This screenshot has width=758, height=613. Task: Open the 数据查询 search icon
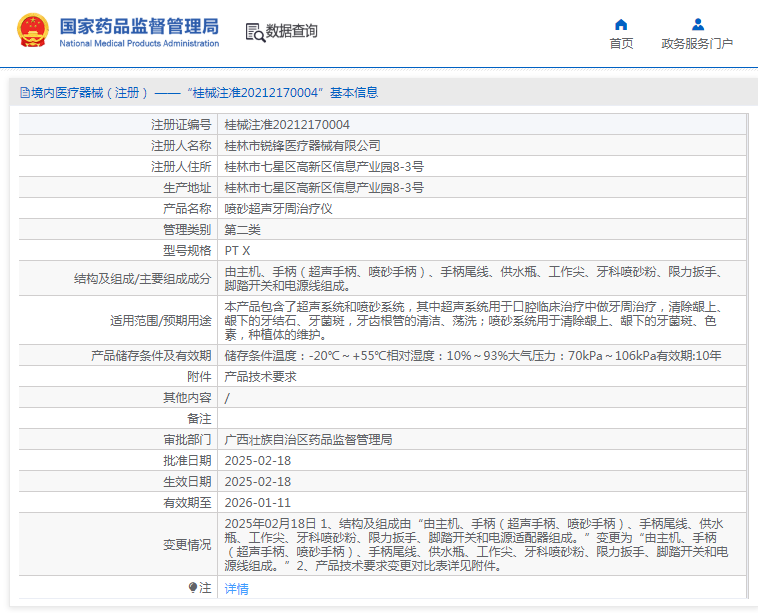point(255,32)
